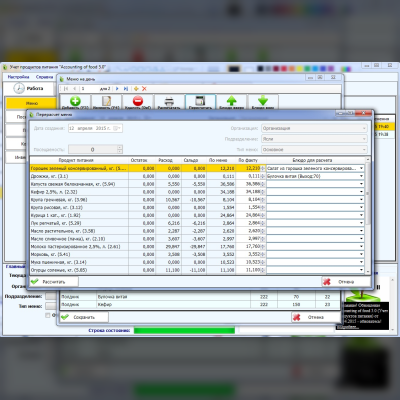This screenshot has width=400, height=400.
Task: Click the Рассчитать button
Action: (54, 282)
